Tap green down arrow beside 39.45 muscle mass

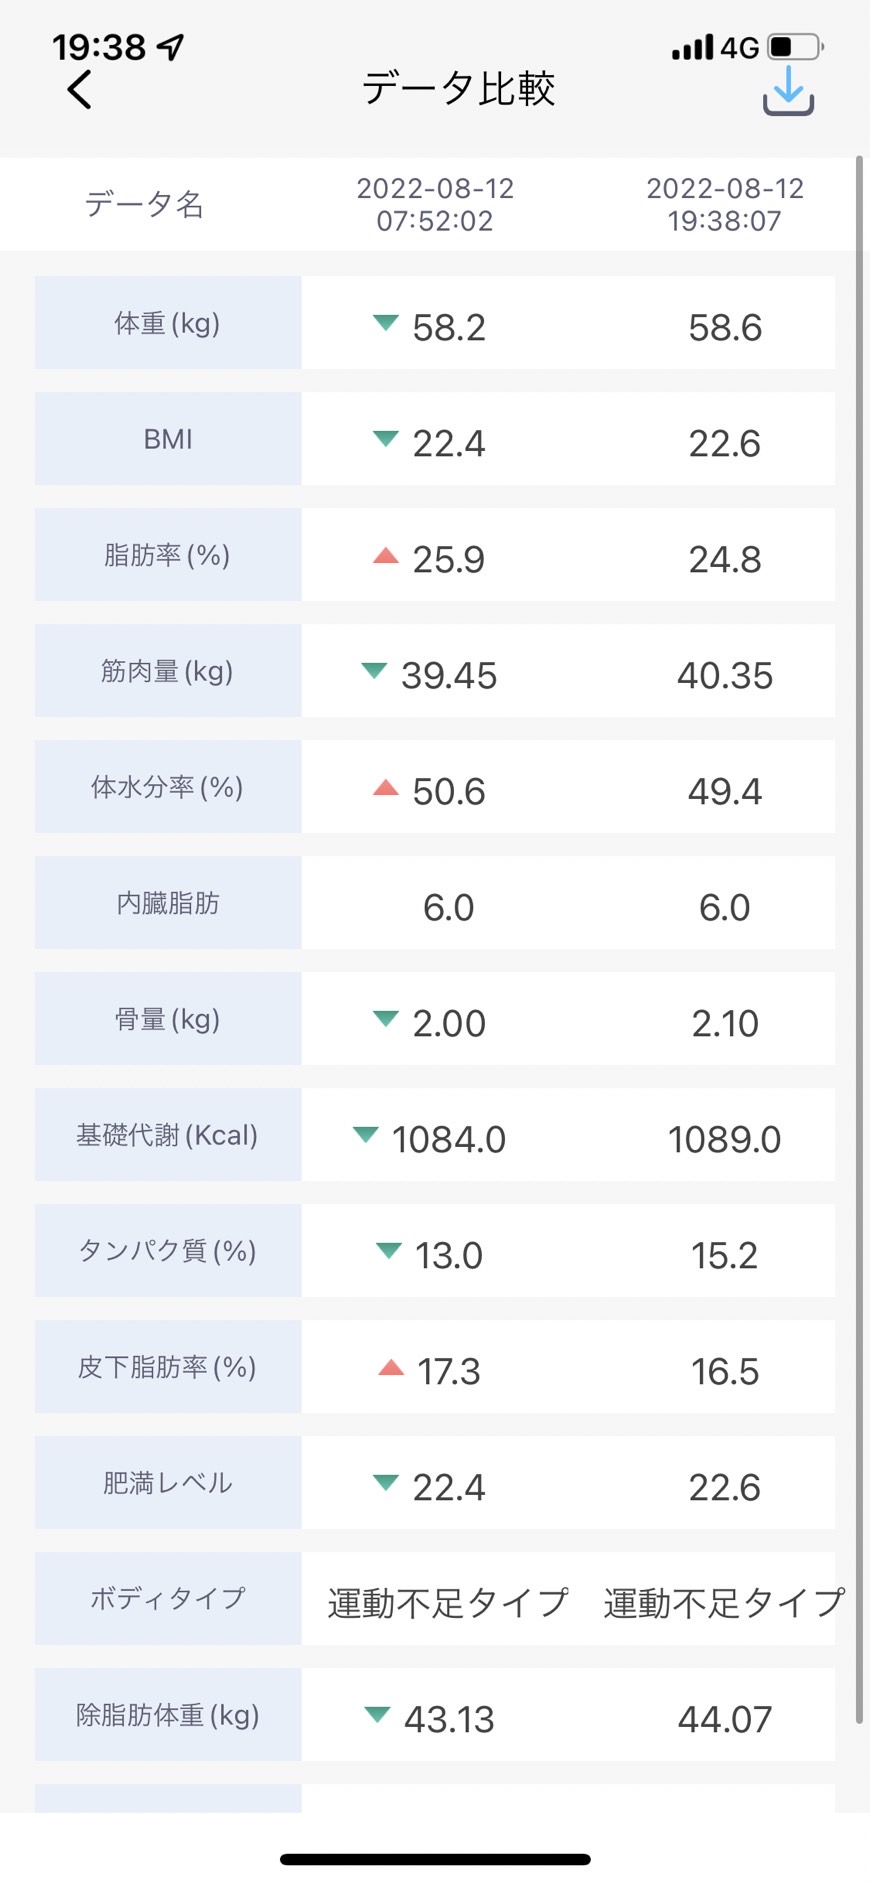pos(374,670)
